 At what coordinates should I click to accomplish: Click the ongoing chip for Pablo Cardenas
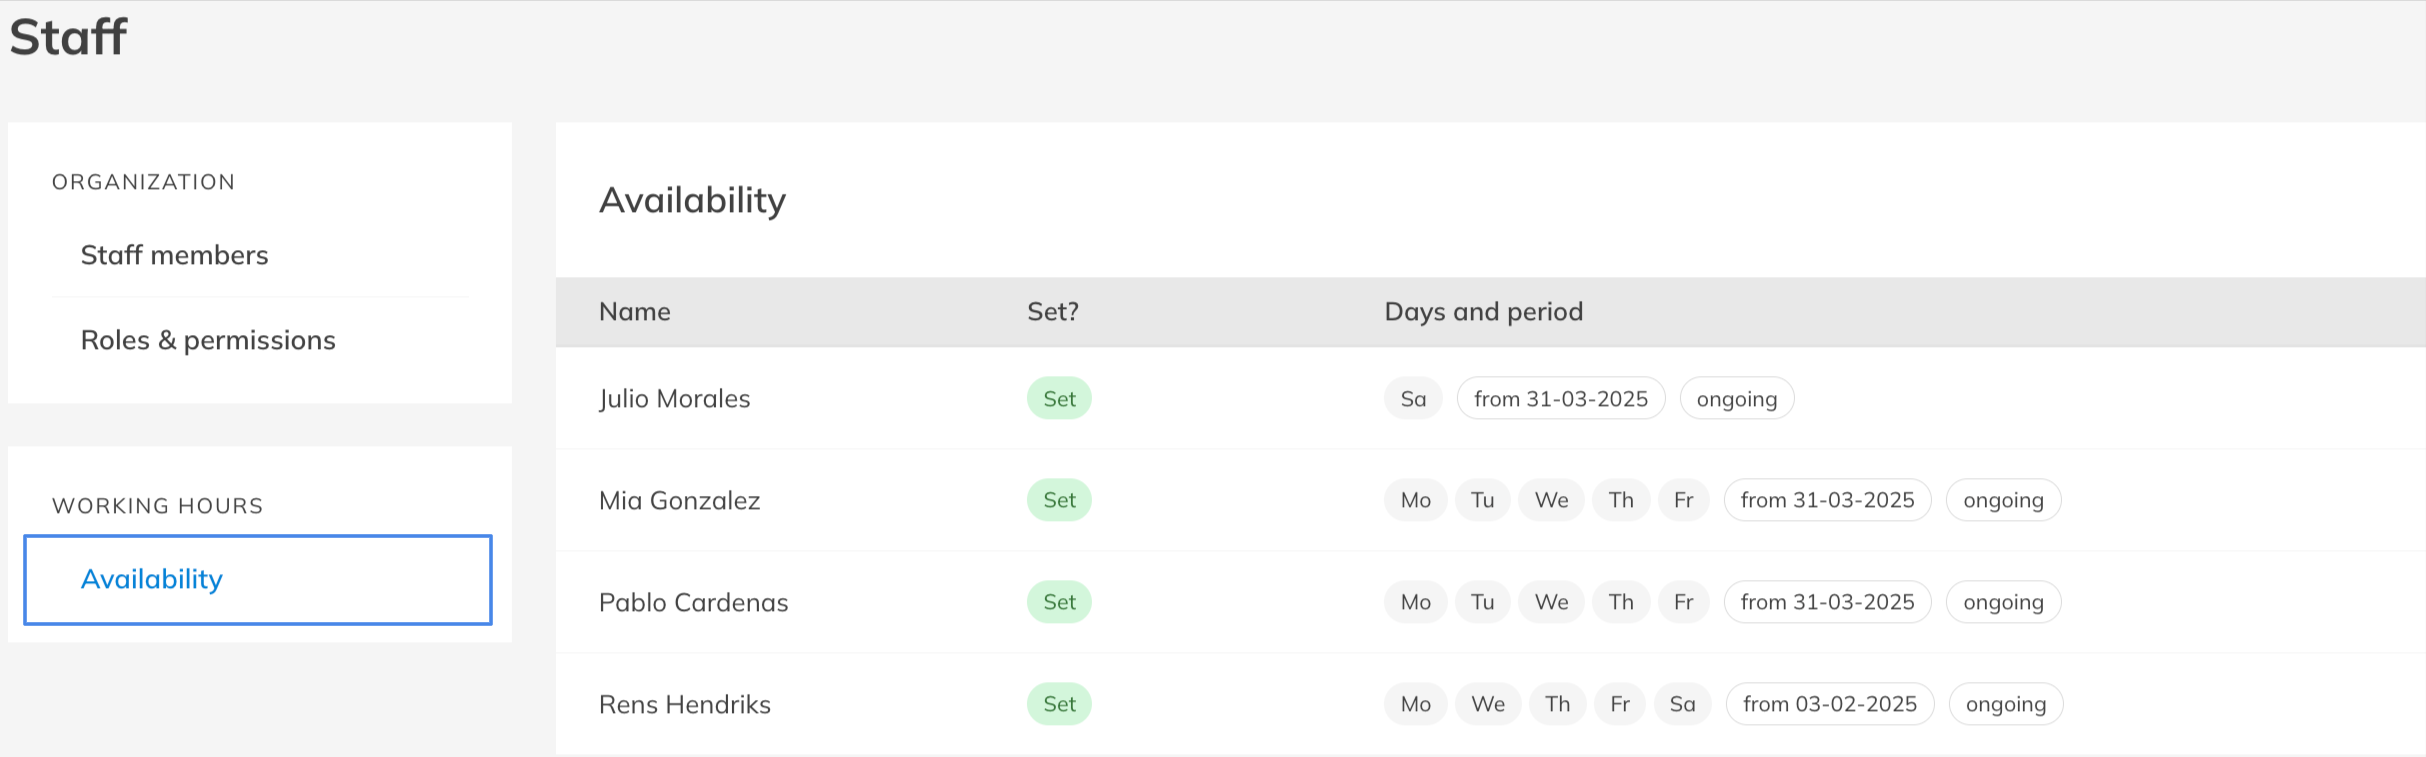2003,603
